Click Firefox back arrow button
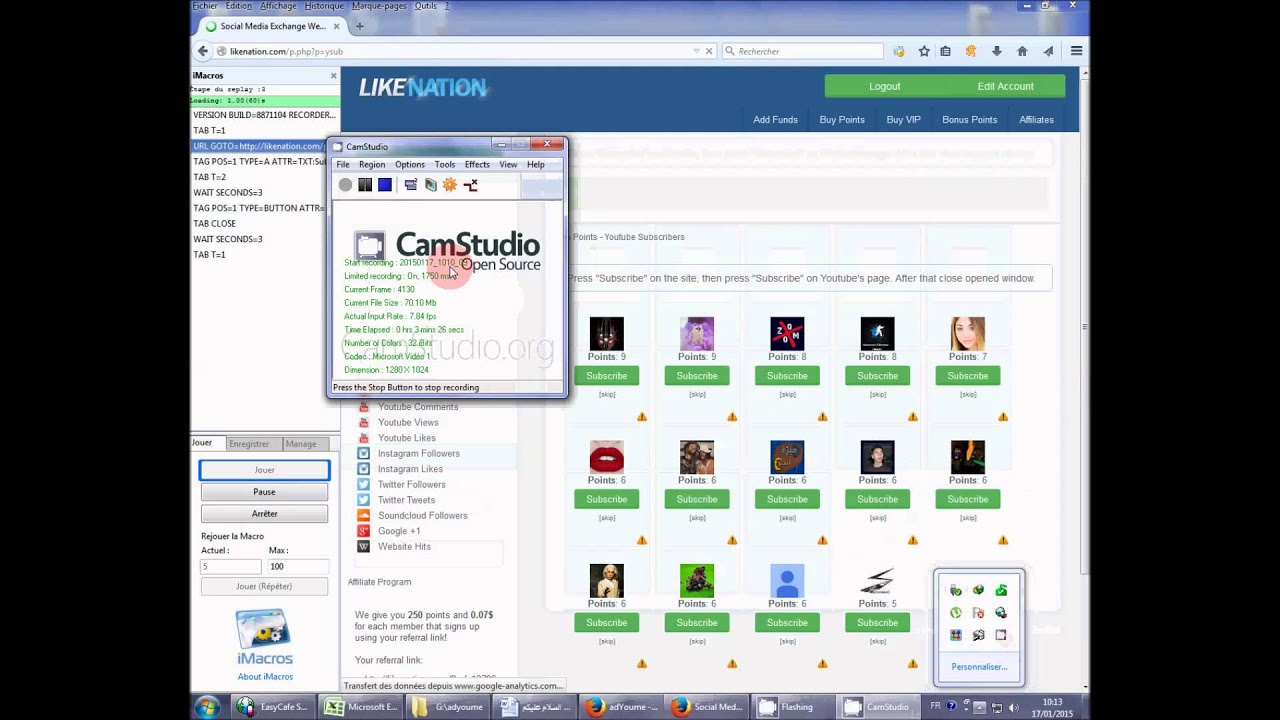1280x720 pixels. click(203, 51)
